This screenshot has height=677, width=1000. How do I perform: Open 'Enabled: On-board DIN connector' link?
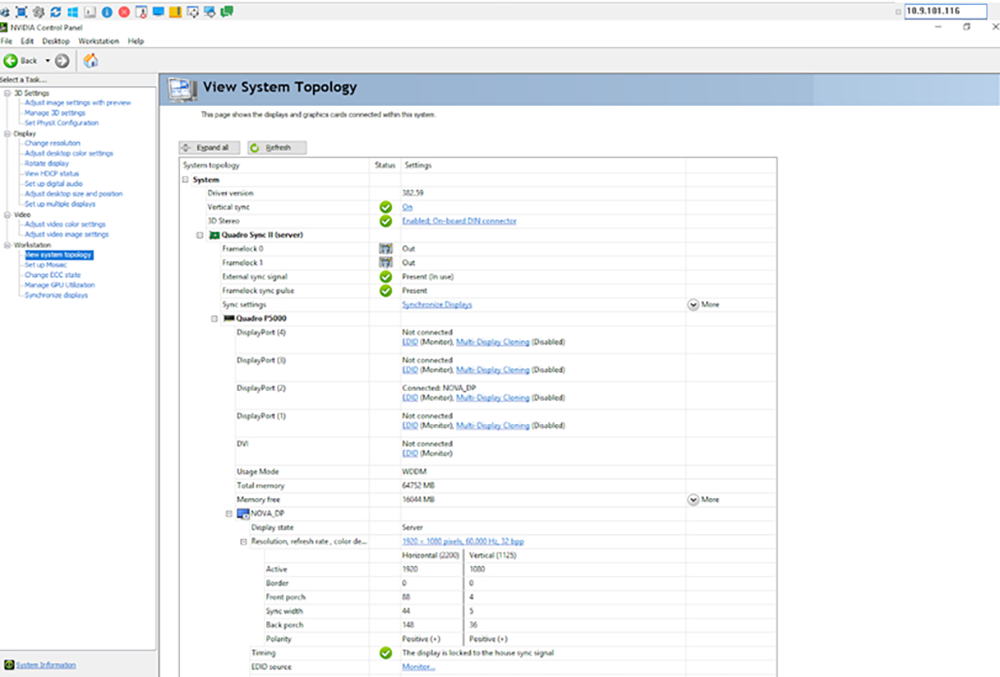[x=459, y=221]
